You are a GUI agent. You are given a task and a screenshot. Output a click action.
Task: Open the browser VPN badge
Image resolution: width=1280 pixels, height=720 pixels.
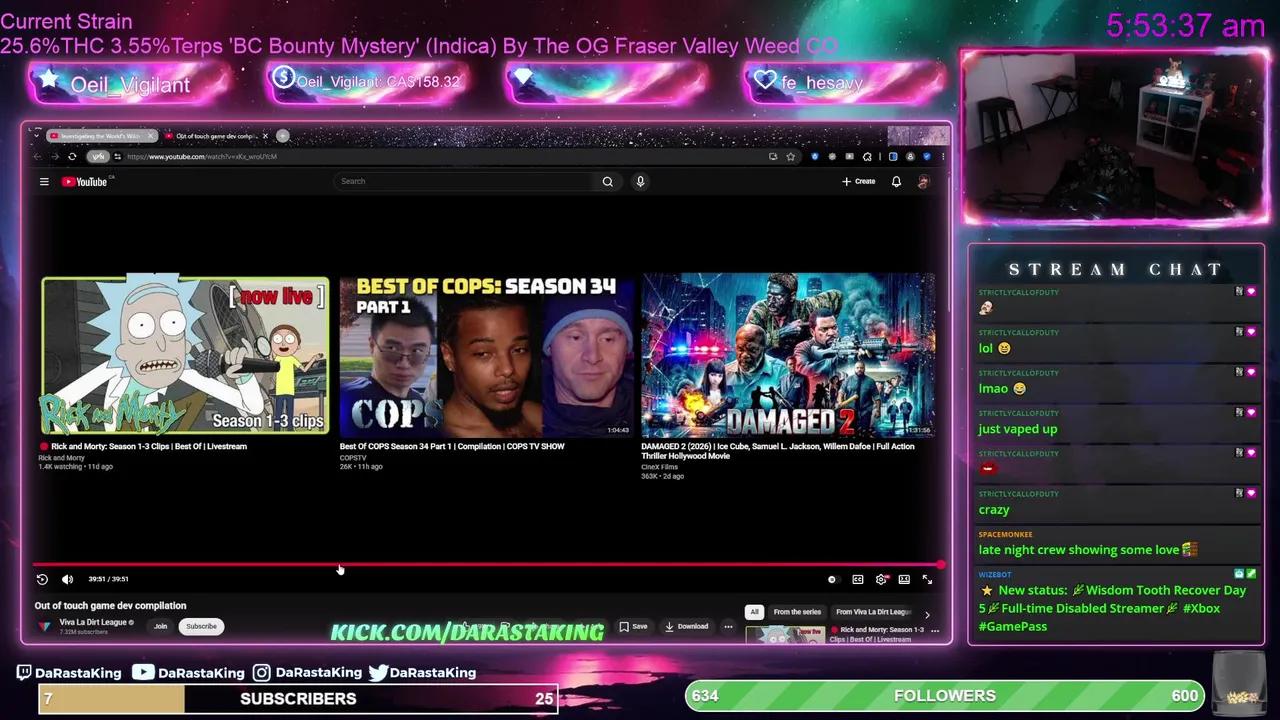point(97,156)
